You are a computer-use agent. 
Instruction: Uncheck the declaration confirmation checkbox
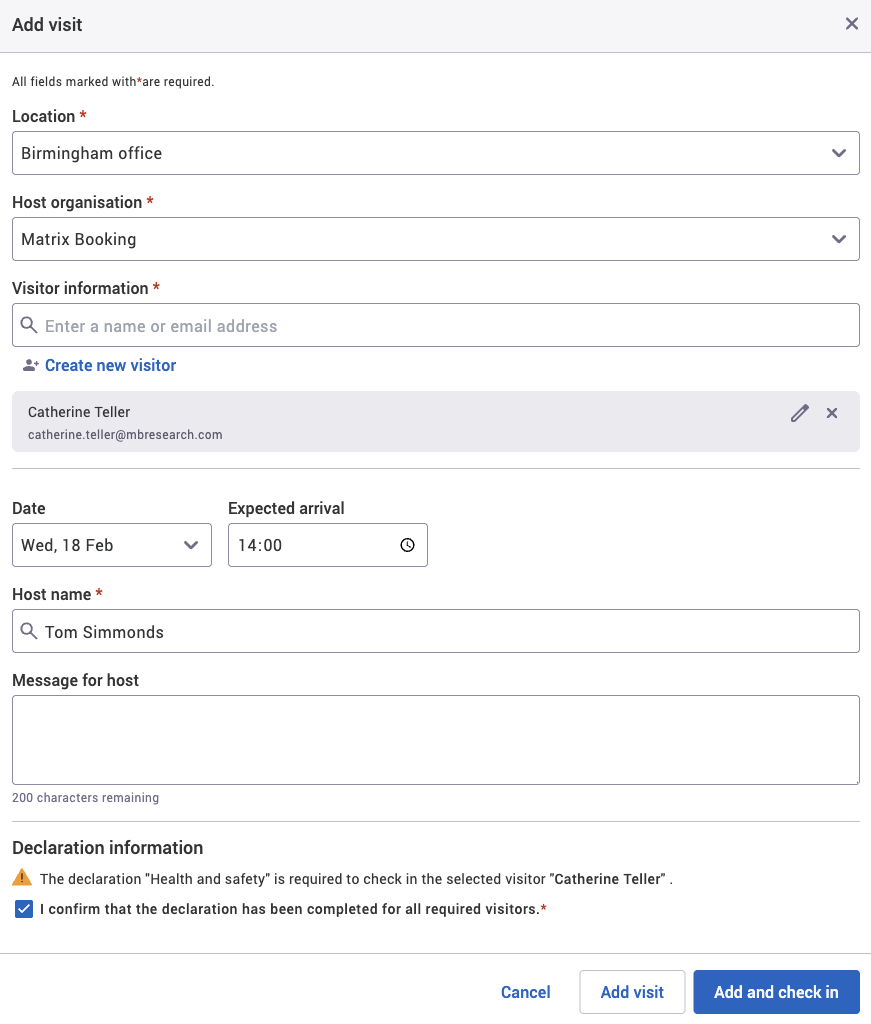[23, 908]
